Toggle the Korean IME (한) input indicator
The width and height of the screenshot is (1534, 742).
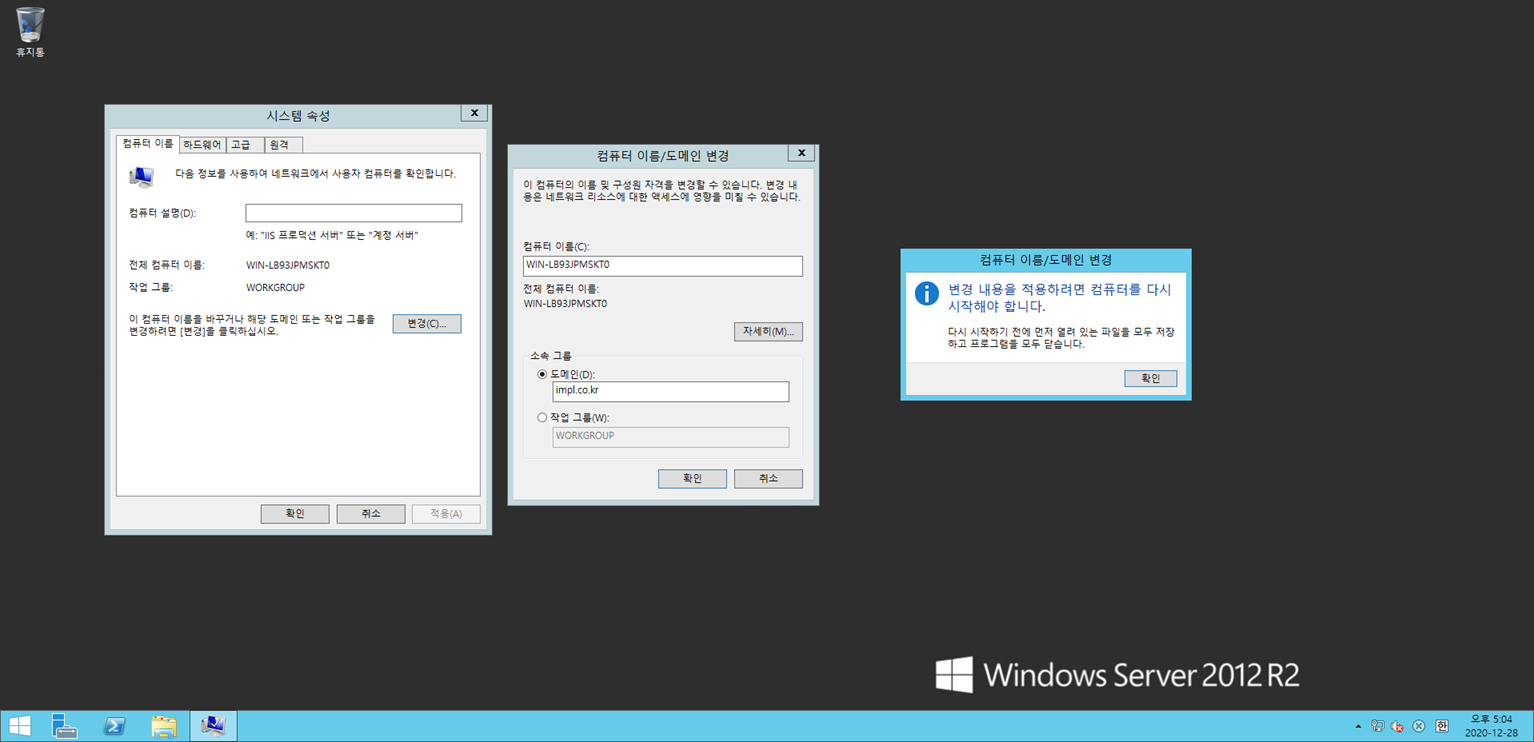pyautogui.click(x=1441, y=726)
